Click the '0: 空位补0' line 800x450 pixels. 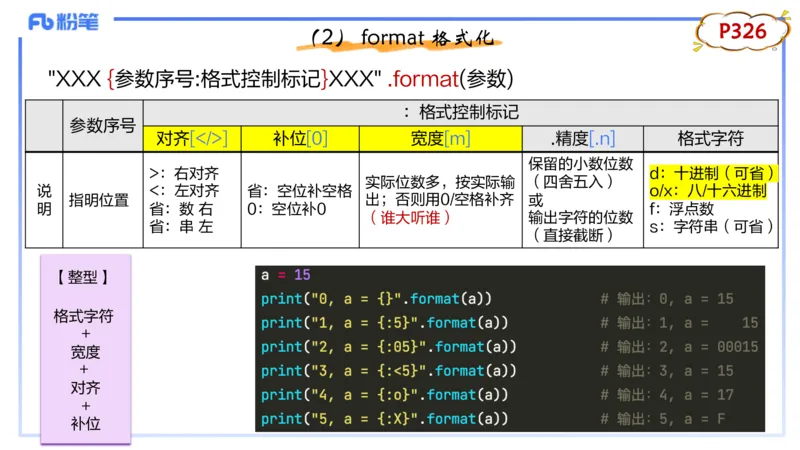pyautogui.click(x=286, y=209)
